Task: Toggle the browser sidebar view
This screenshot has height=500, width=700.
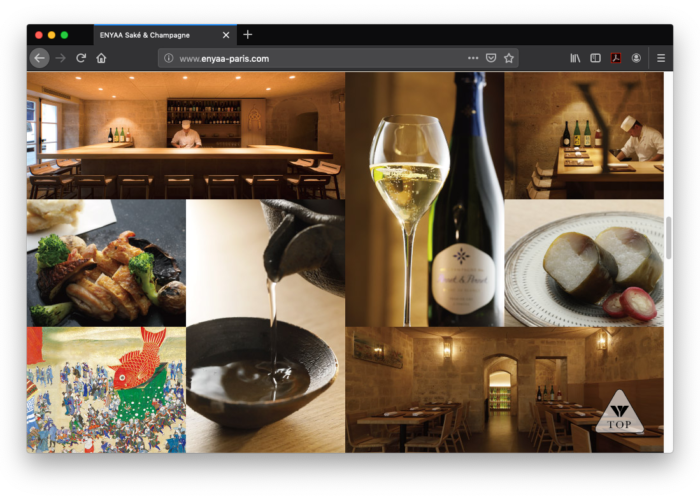Action: (595, 58)
